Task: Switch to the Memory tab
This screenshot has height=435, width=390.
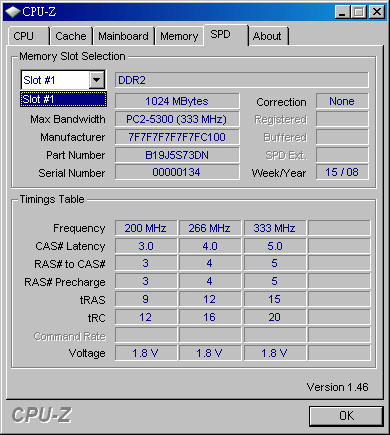Action: pos(179,36)
